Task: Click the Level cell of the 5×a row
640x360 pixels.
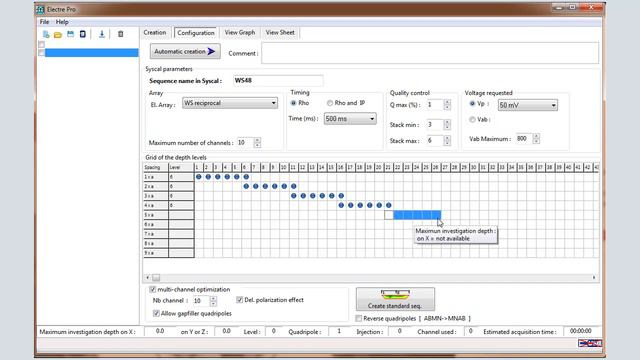Action: [x=181, y=215]
